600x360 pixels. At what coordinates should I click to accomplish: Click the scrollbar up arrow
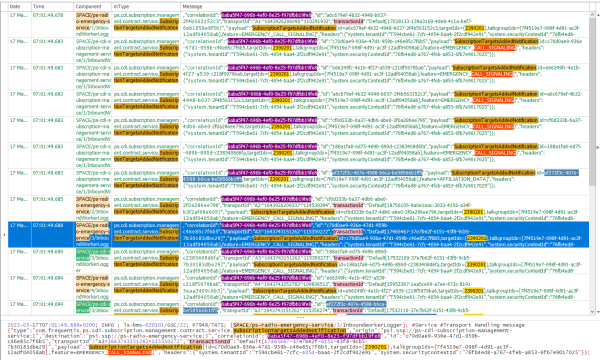pyautogui.click(x=593, y=15)
